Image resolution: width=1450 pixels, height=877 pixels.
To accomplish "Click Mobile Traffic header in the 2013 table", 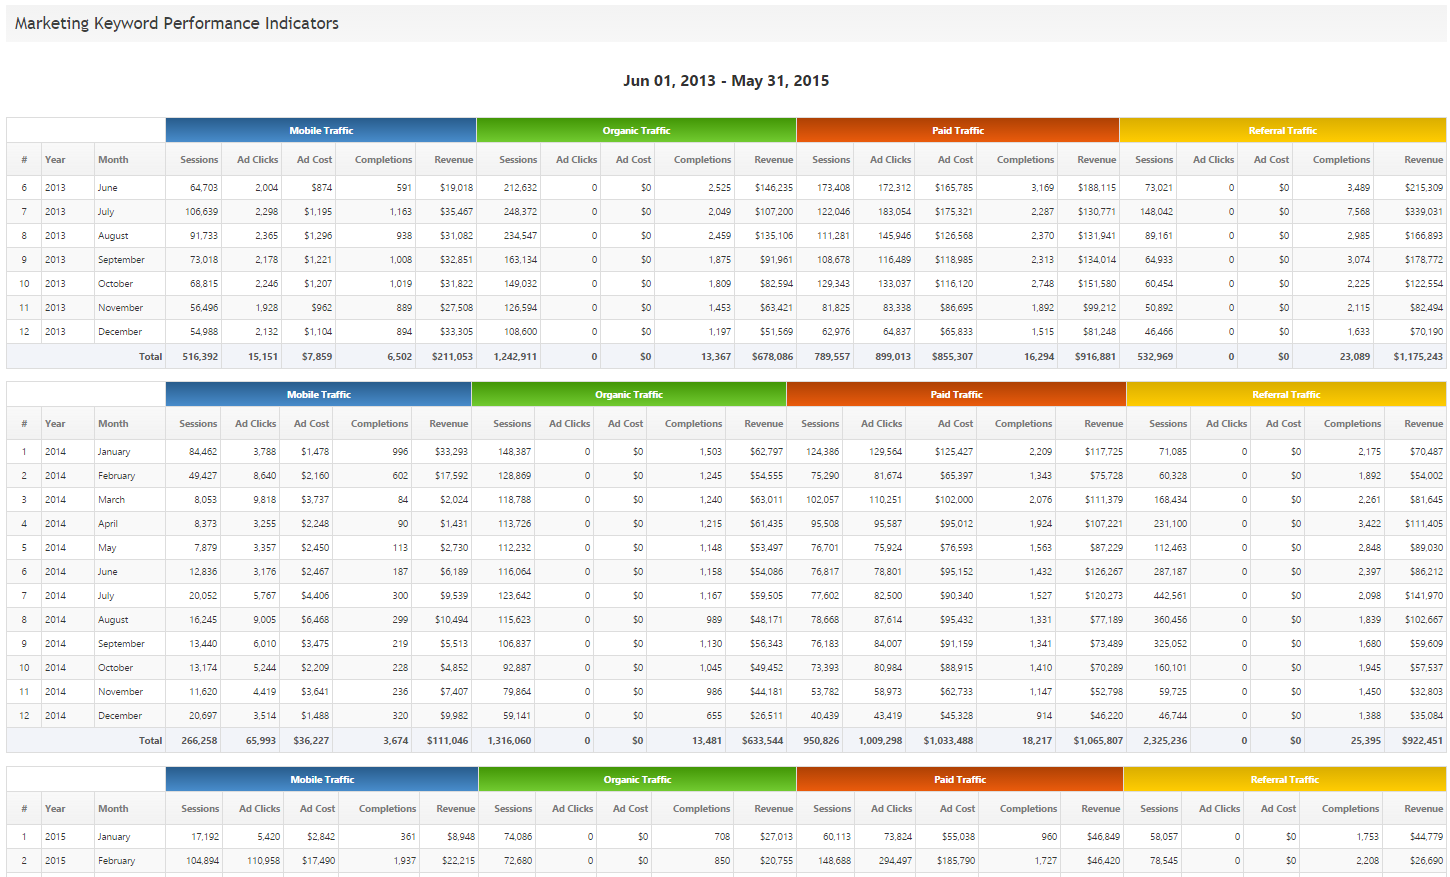I will (321, 131).
